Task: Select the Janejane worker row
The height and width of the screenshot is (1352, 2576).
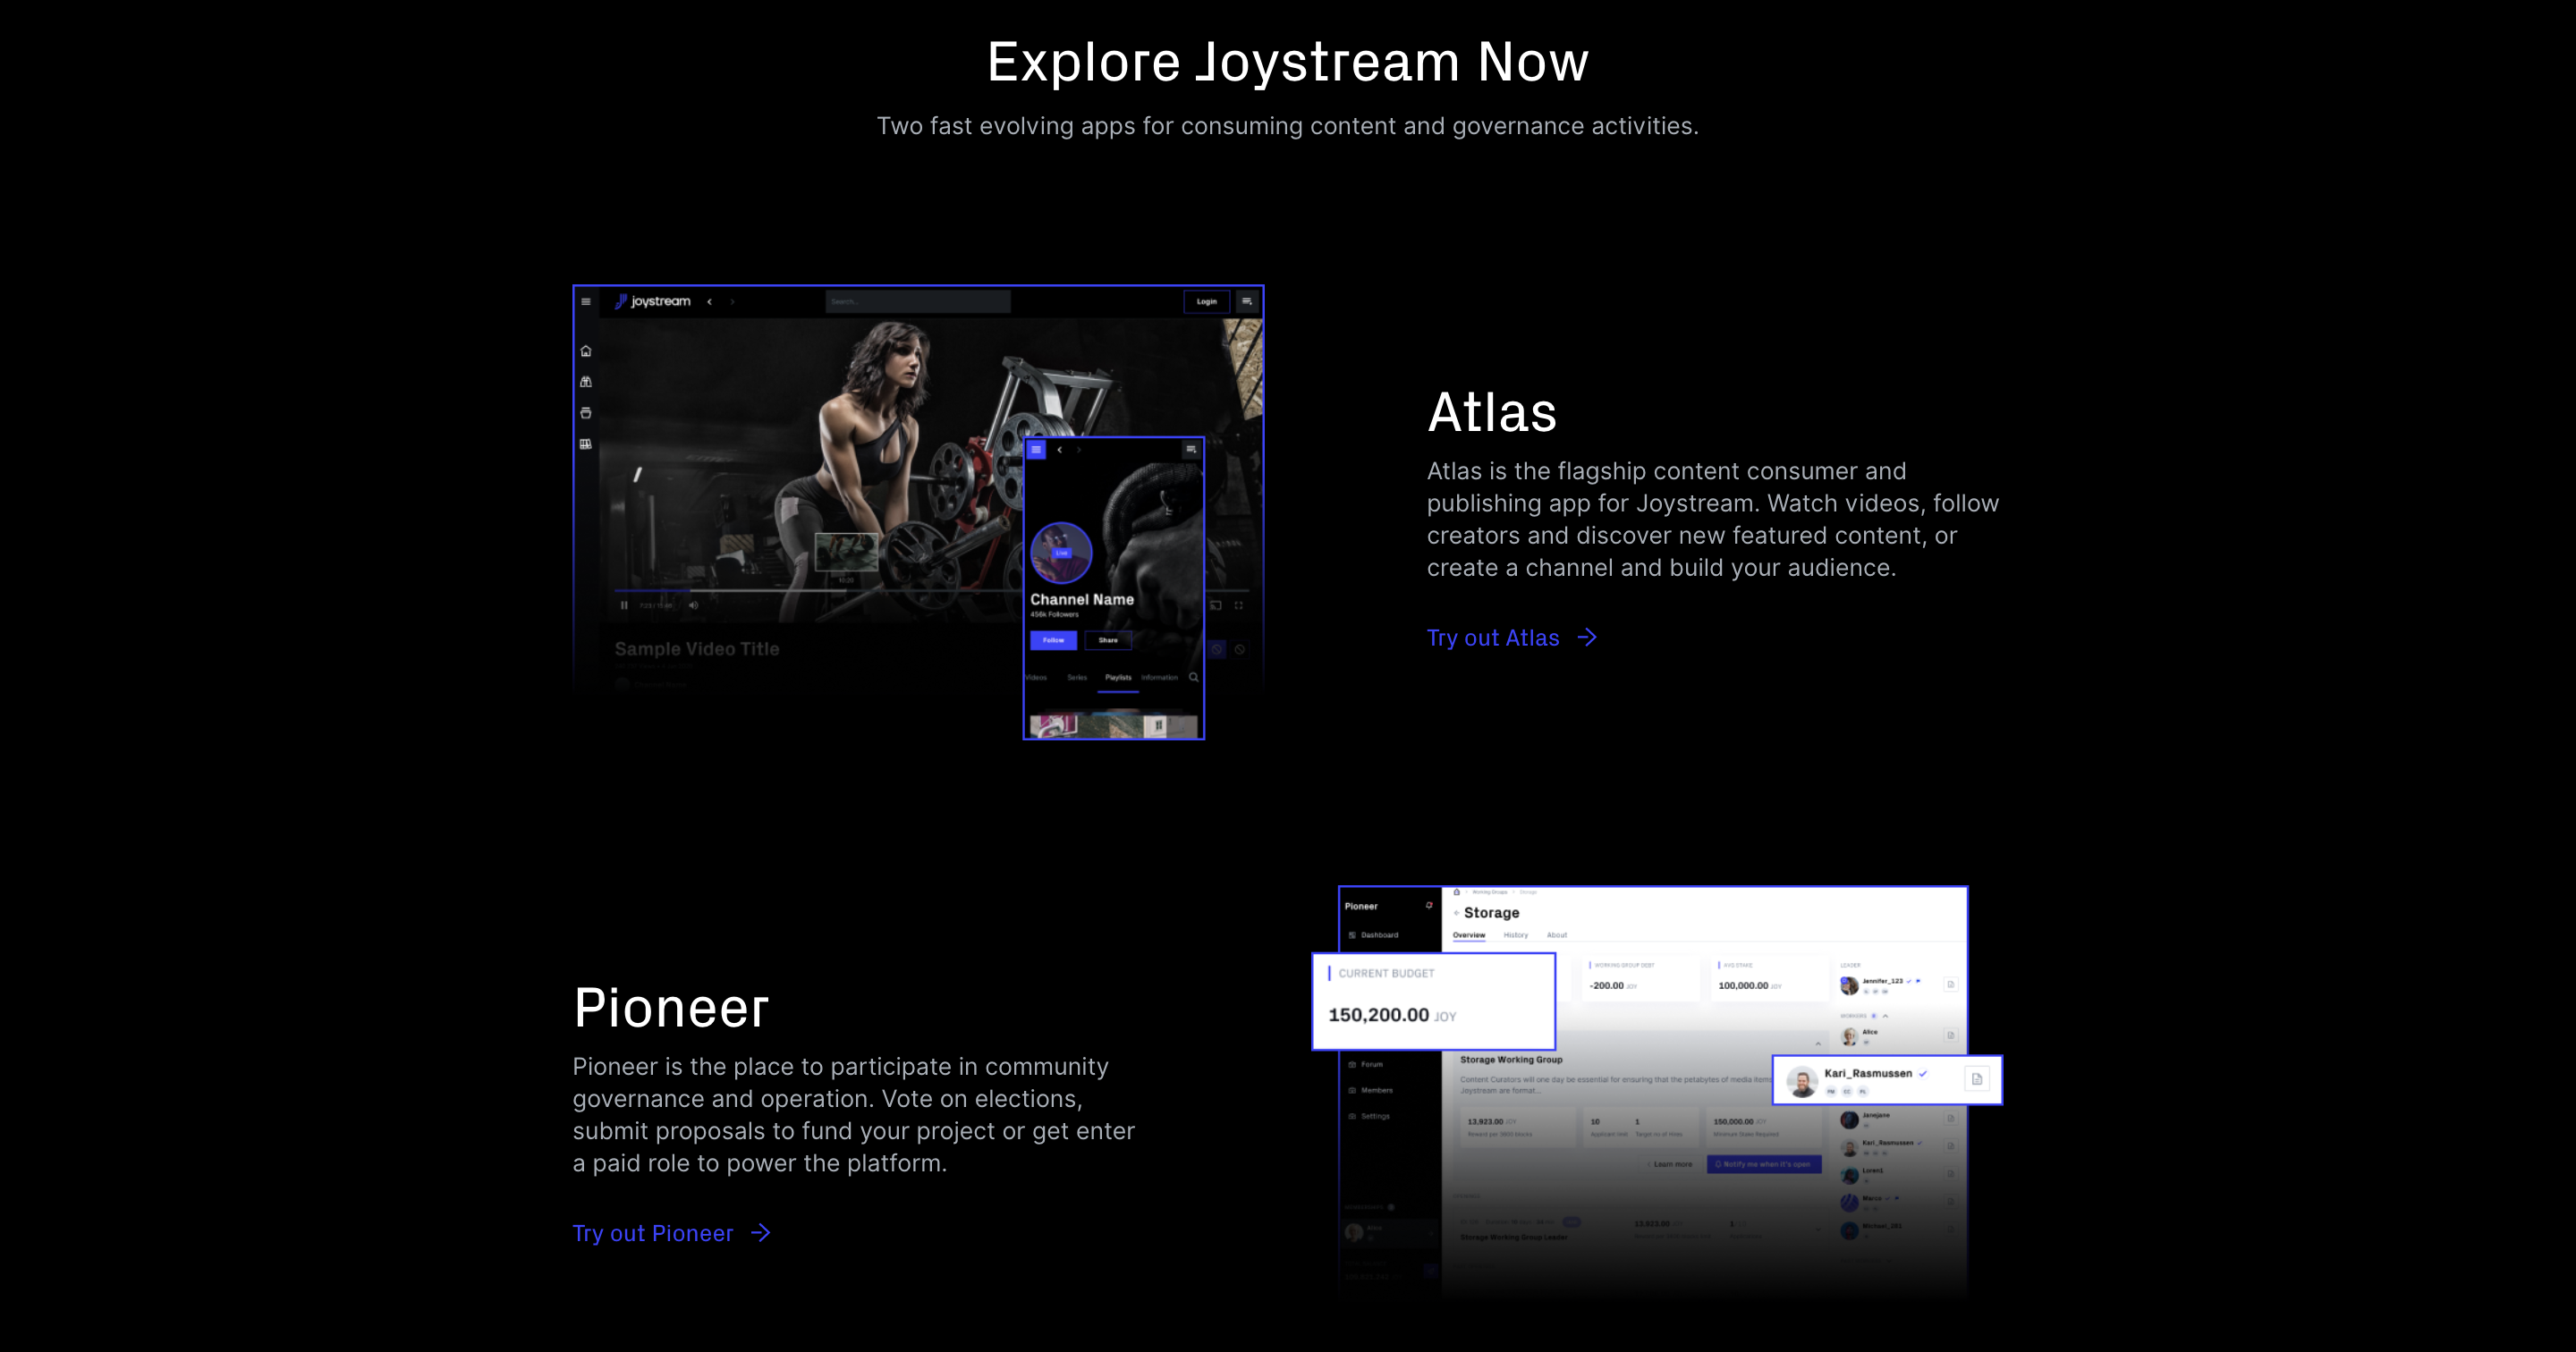Action: [1897, 1120]
